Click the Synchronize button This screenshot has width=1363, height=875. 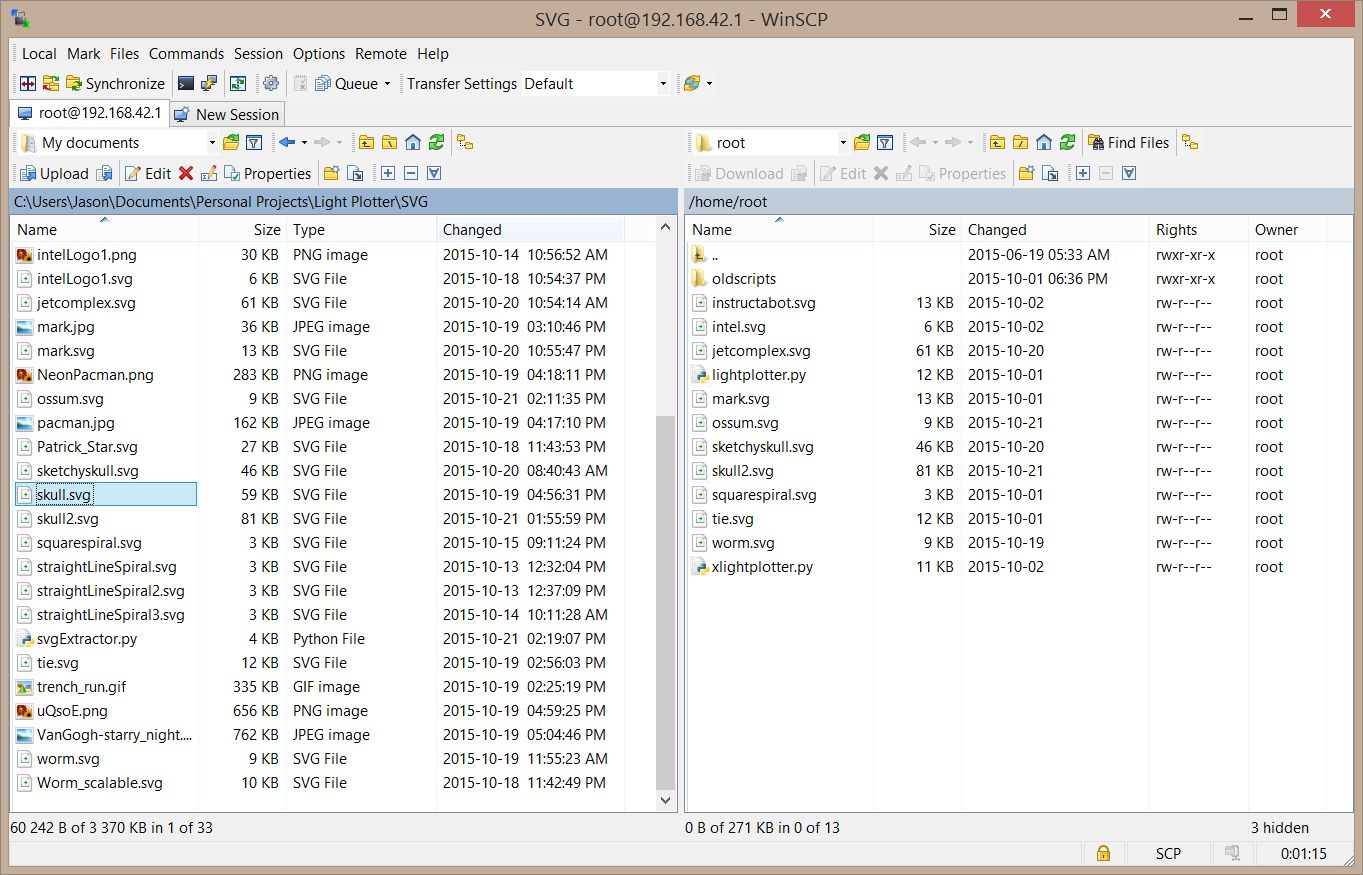click(x=115, y=84)
